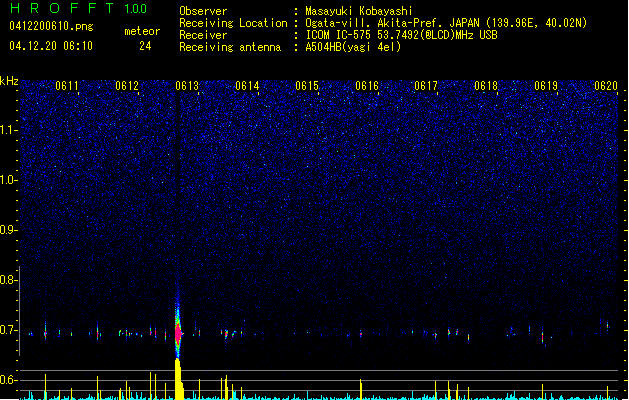Screen dimensions: 629x400
Task: Click the receiving location Ogata-vill. Akita-Pref. text
Action: (x=446, y=23)
